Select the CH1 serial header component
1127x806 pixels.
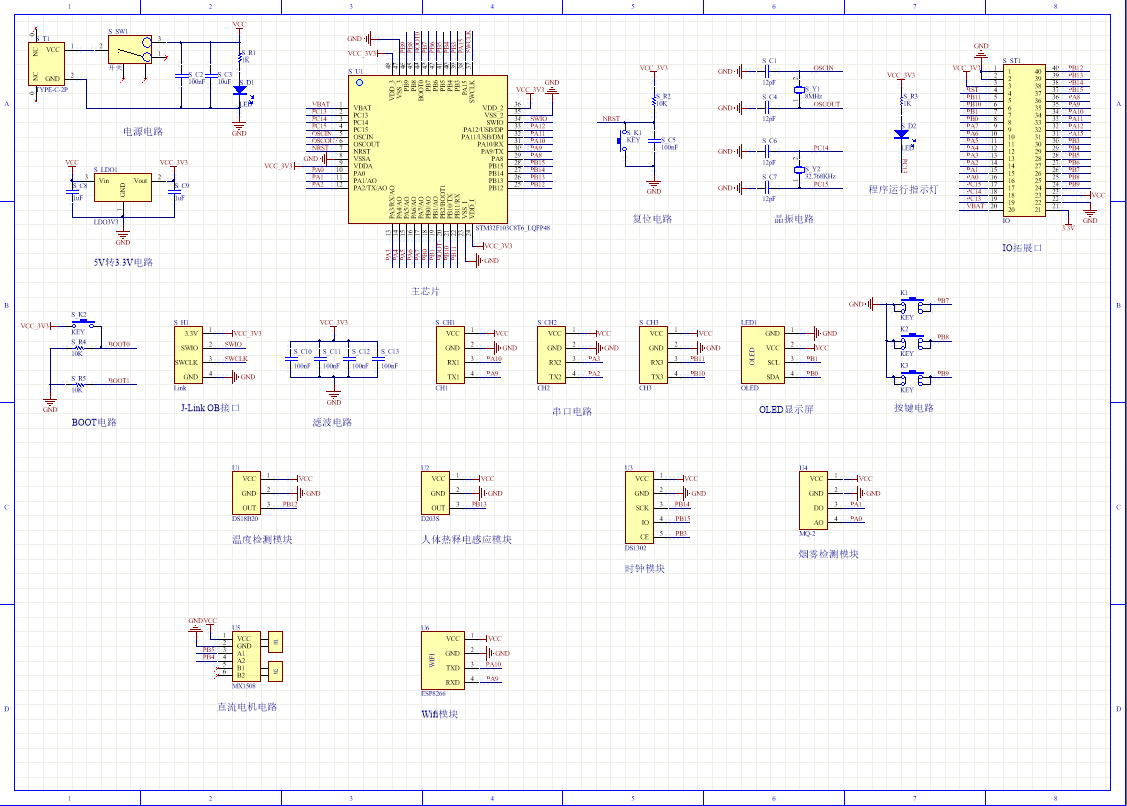coord(451,354)
